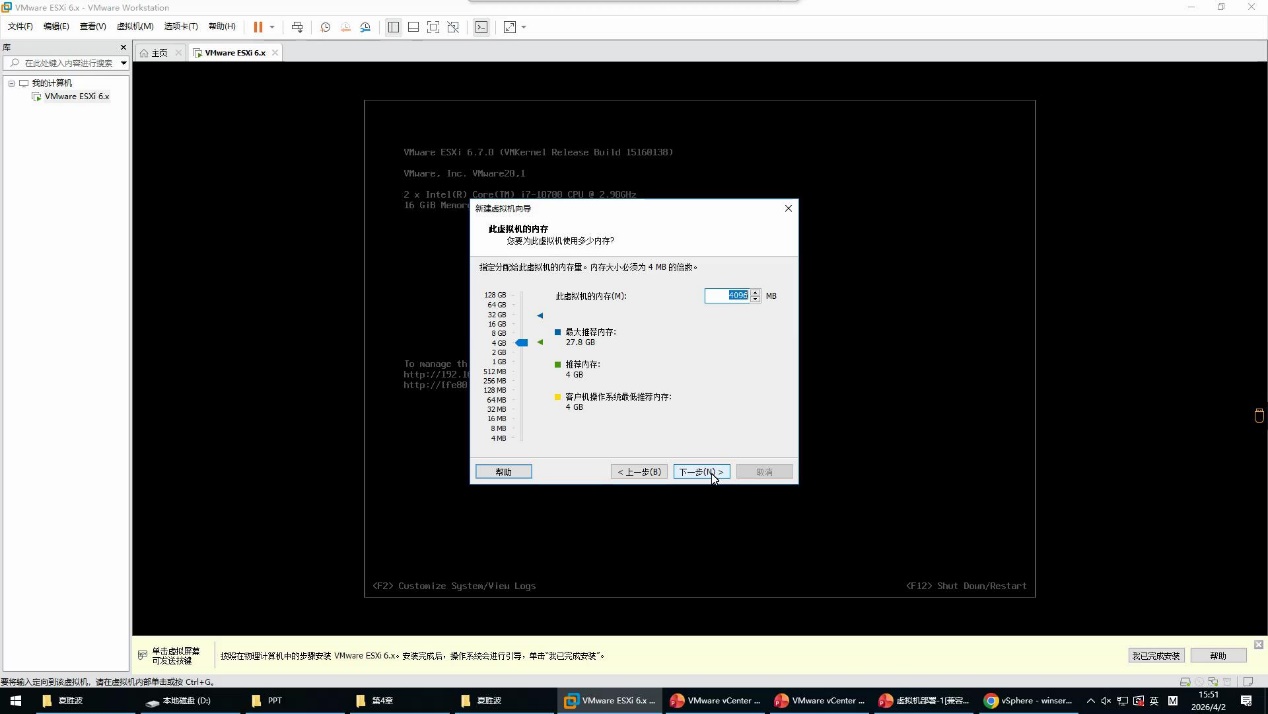Open the 查看(V) menu

(93, 27)
